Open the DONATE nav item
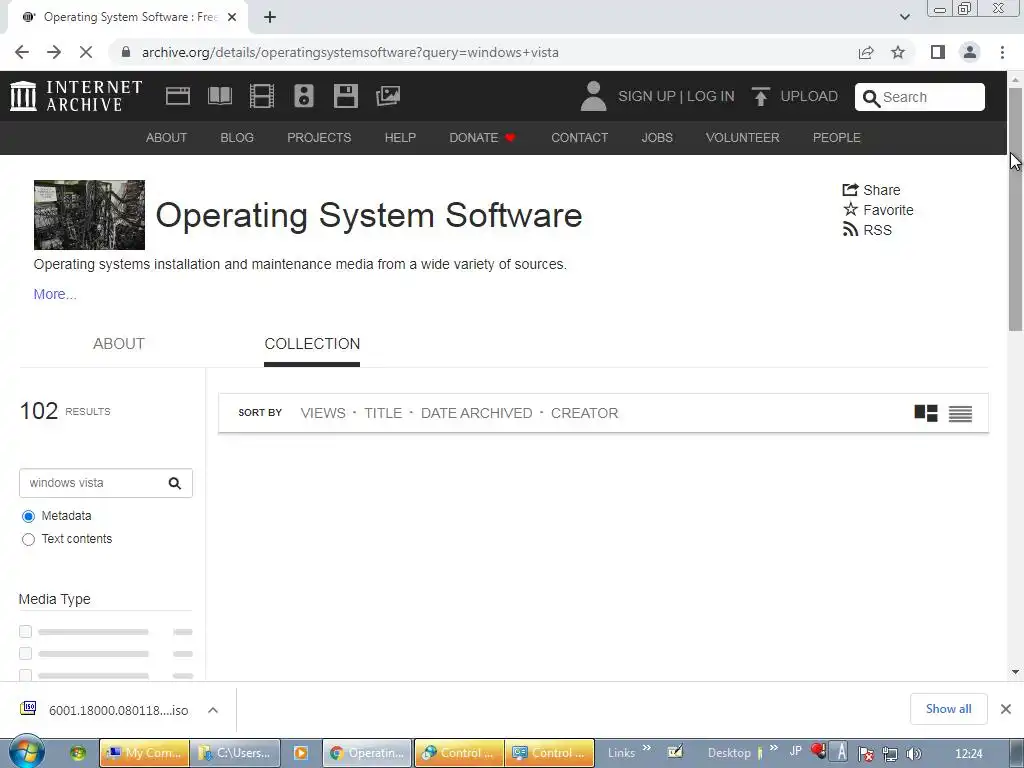 coord(482,138)
